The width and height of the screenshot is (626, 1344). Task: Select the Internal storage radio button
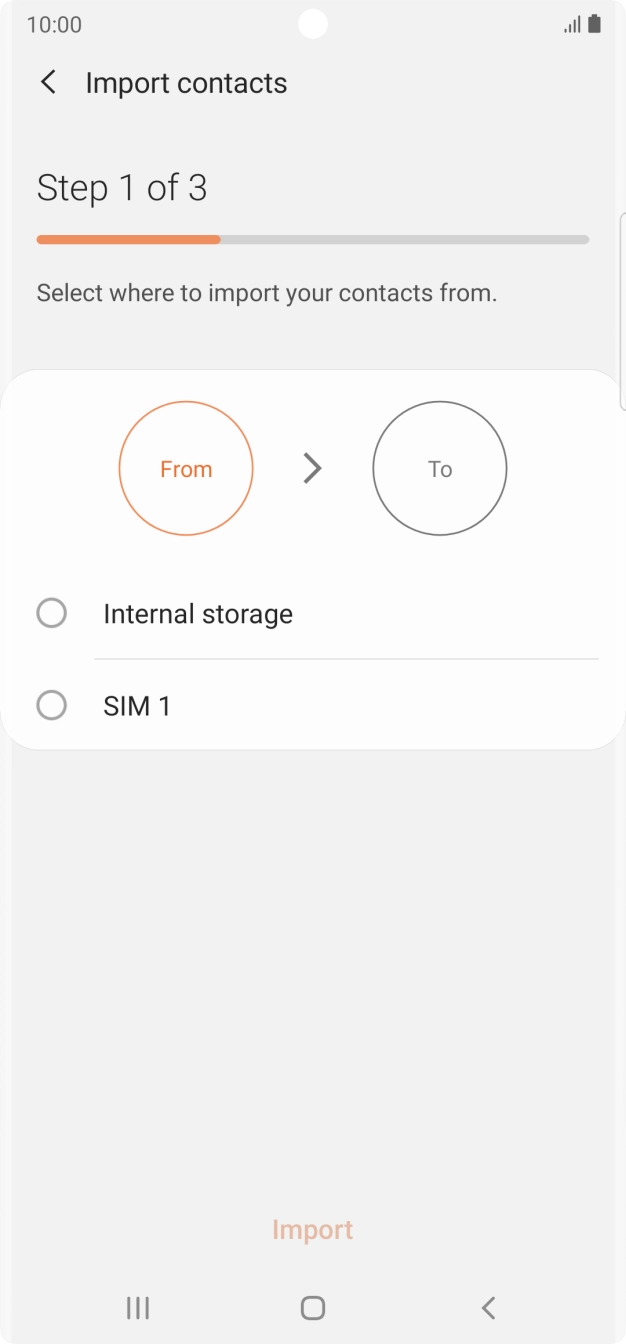(x=51, y=613)
